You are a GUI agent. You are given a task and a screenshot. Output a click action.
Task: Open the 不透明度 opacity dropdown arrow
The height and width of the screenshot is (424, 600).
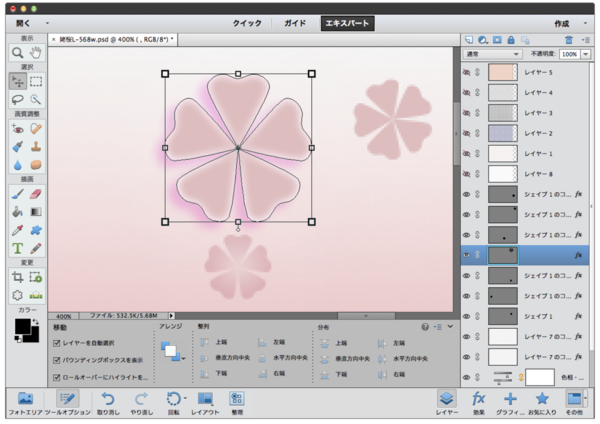click(x=585, y=54)
